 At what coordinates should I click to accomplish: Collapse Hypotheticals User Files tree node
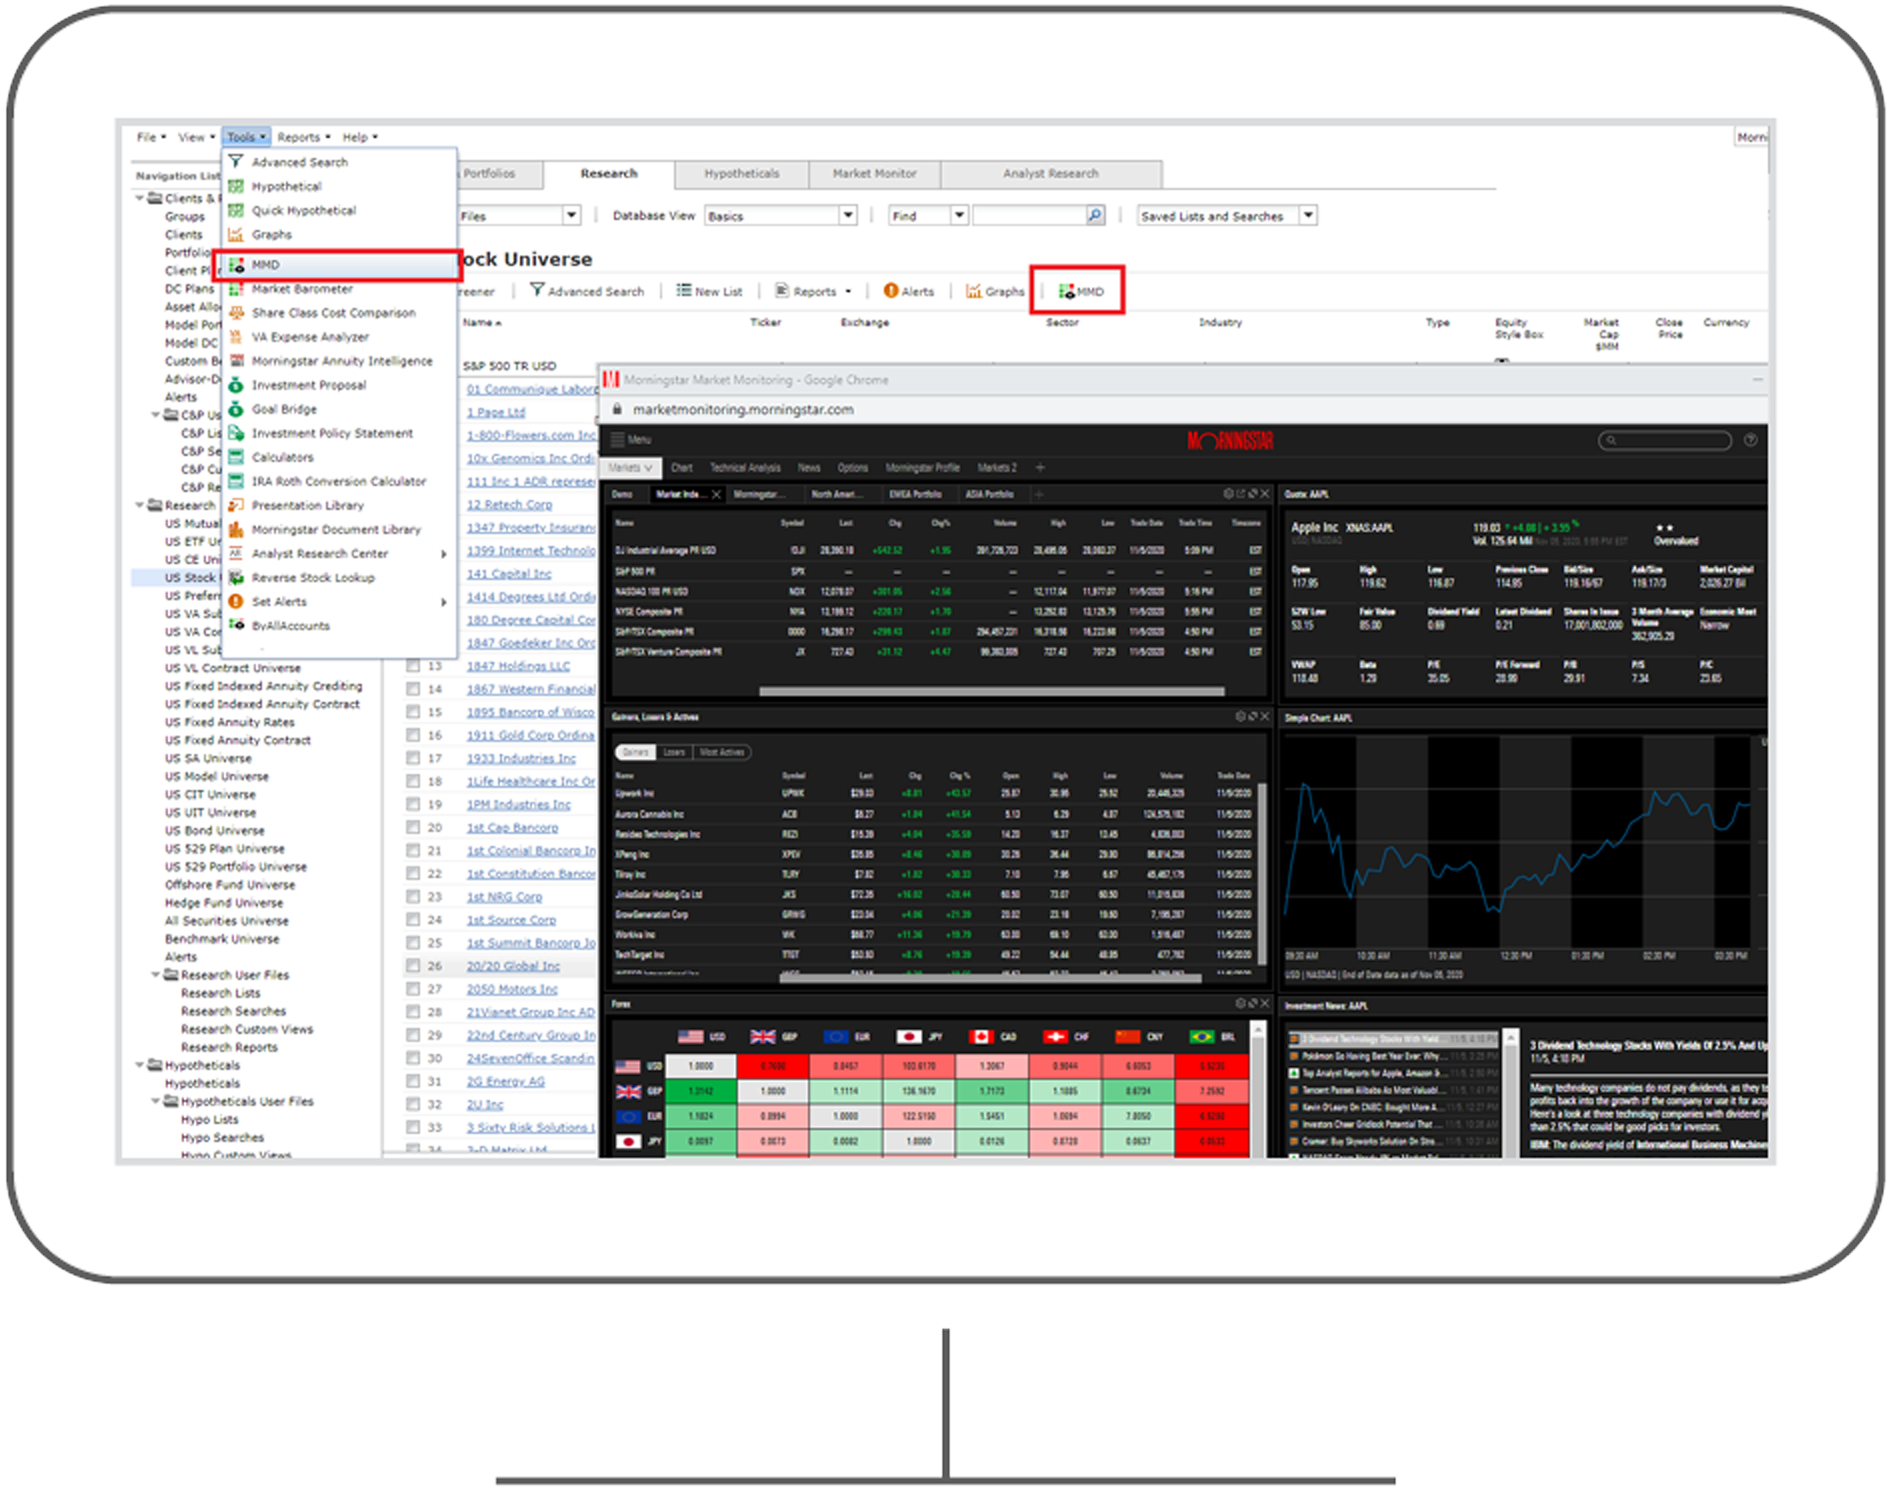pos(156,1101)
